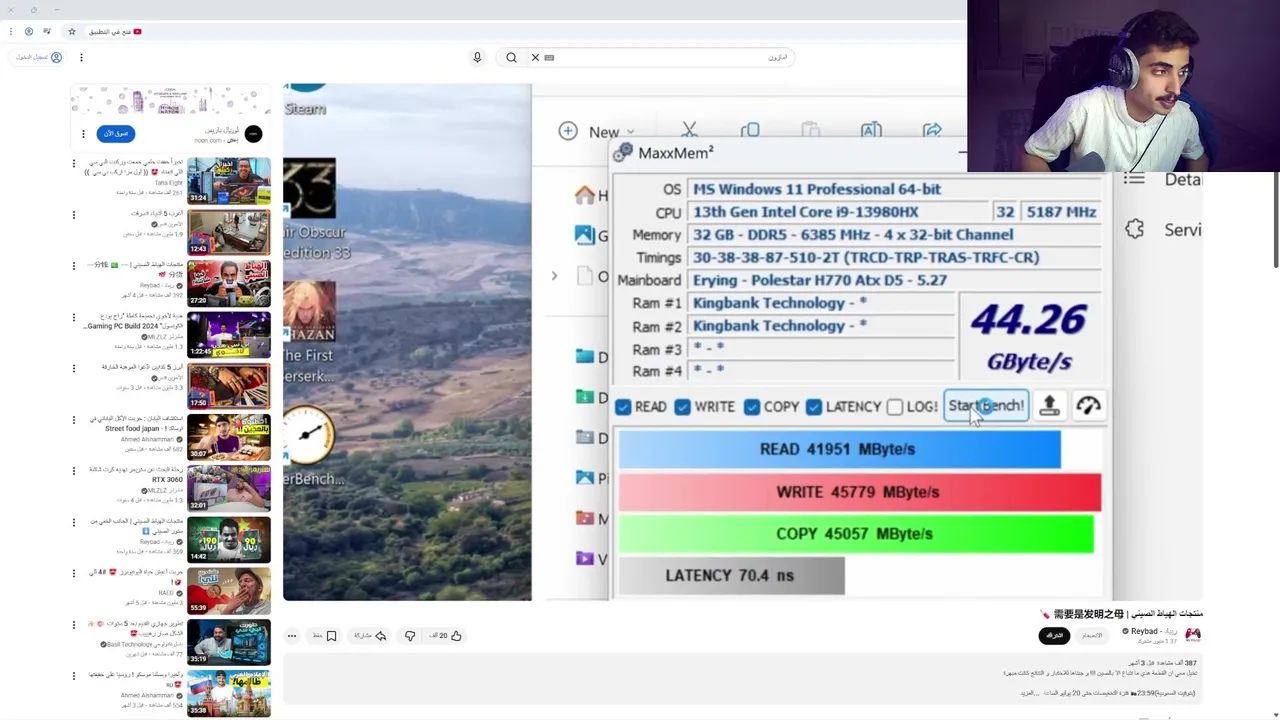Open the 12:43 video thumbnail

coord(229,232)
